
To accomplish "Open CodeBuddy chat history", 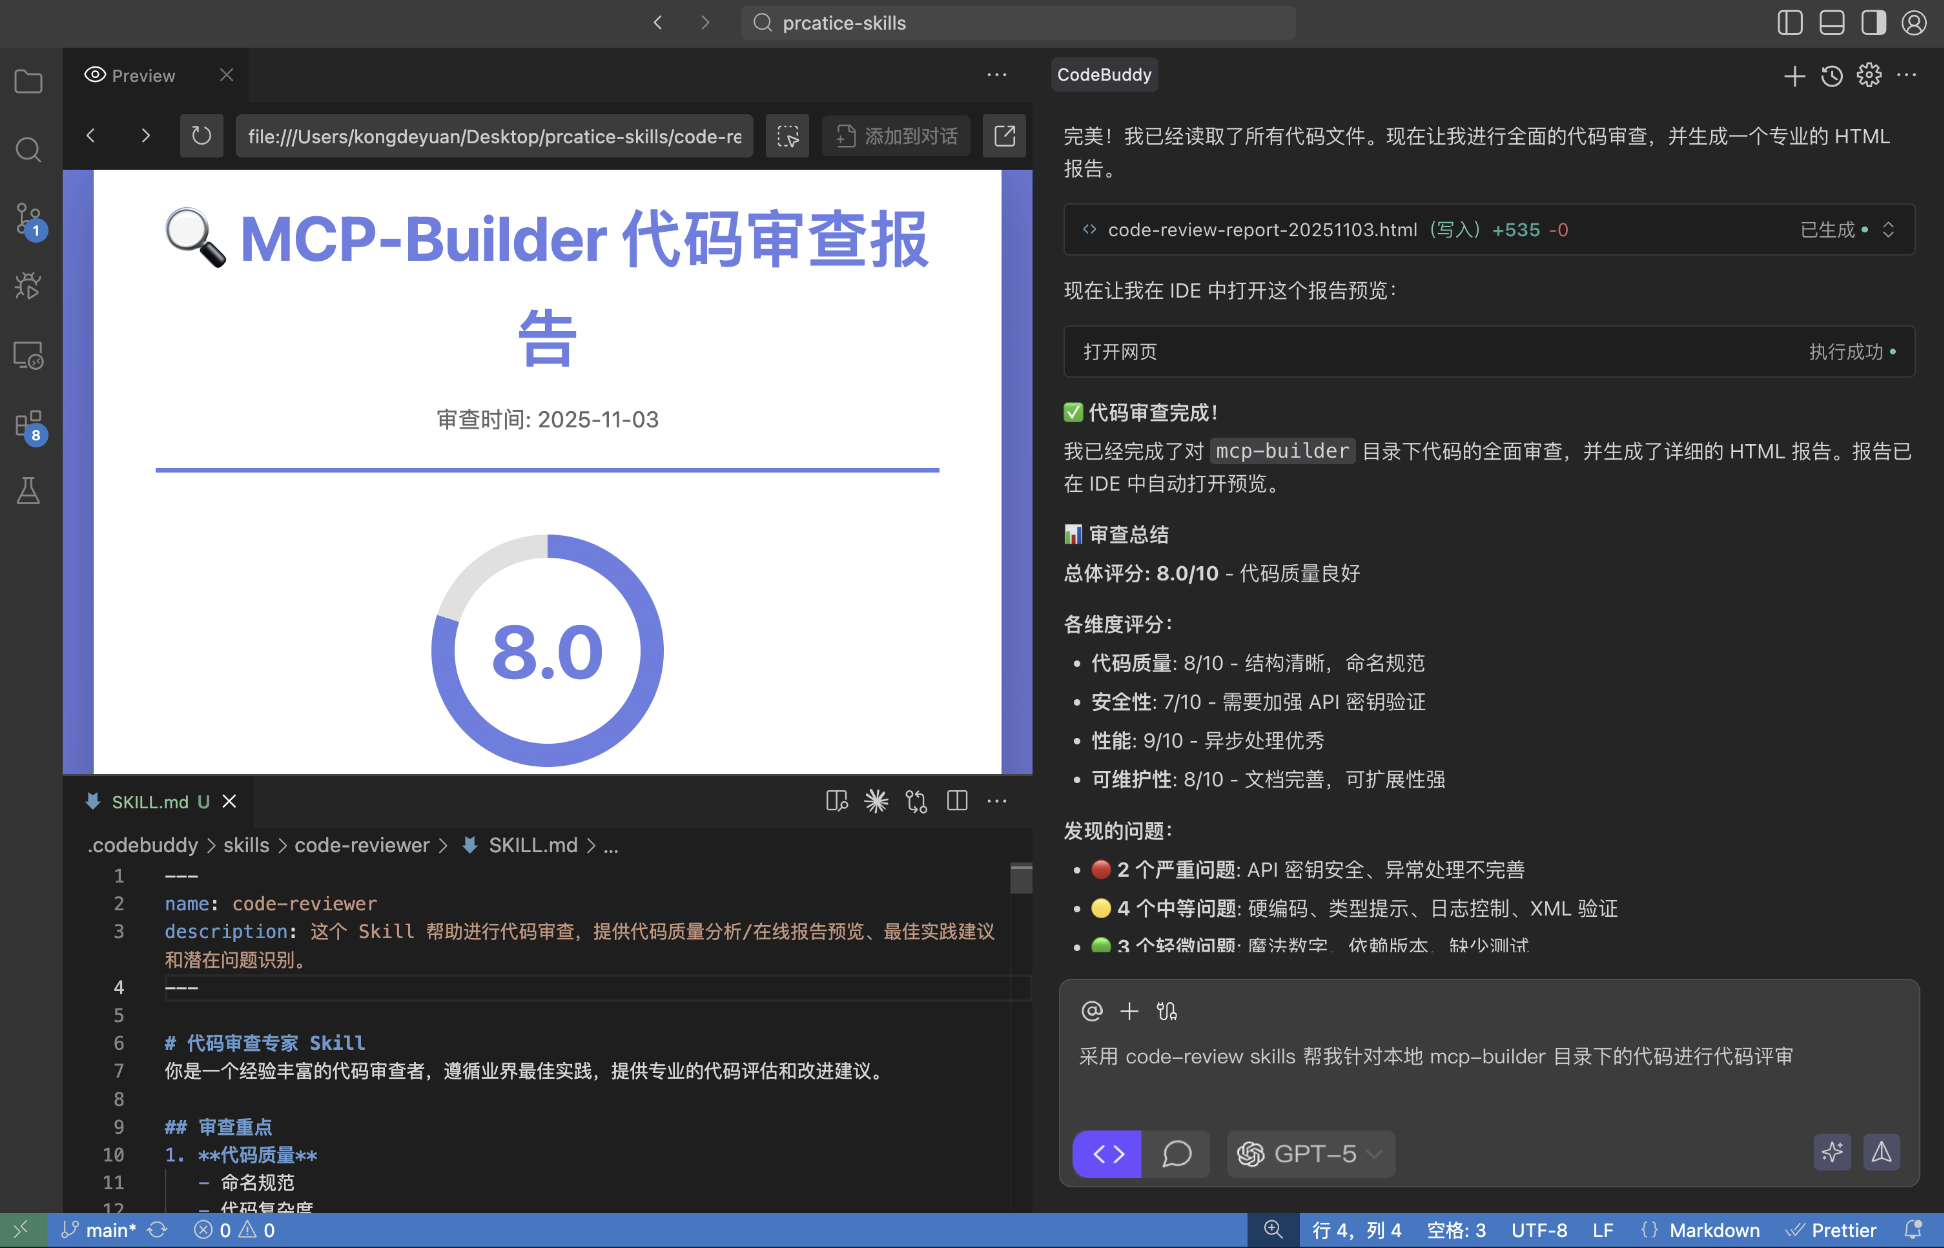I will point(1831,76).
